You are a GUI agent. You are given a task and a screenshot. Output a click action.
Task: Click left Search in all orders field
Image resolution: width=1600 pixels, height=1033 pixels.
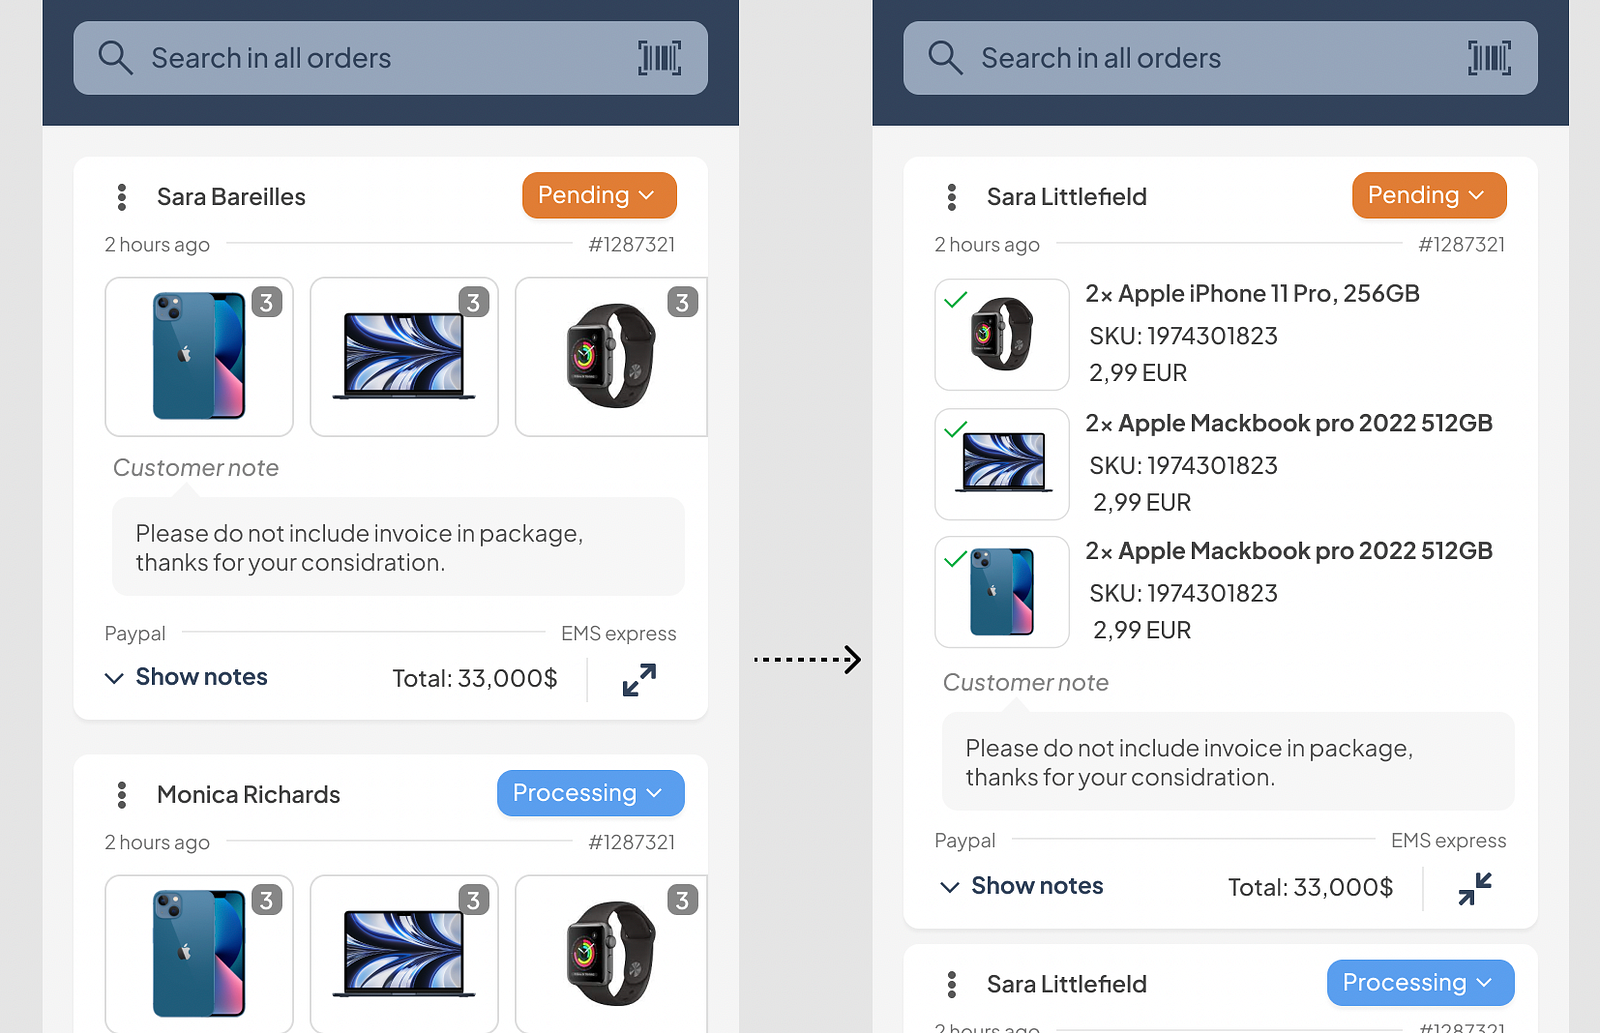click(x=380, y=58)
